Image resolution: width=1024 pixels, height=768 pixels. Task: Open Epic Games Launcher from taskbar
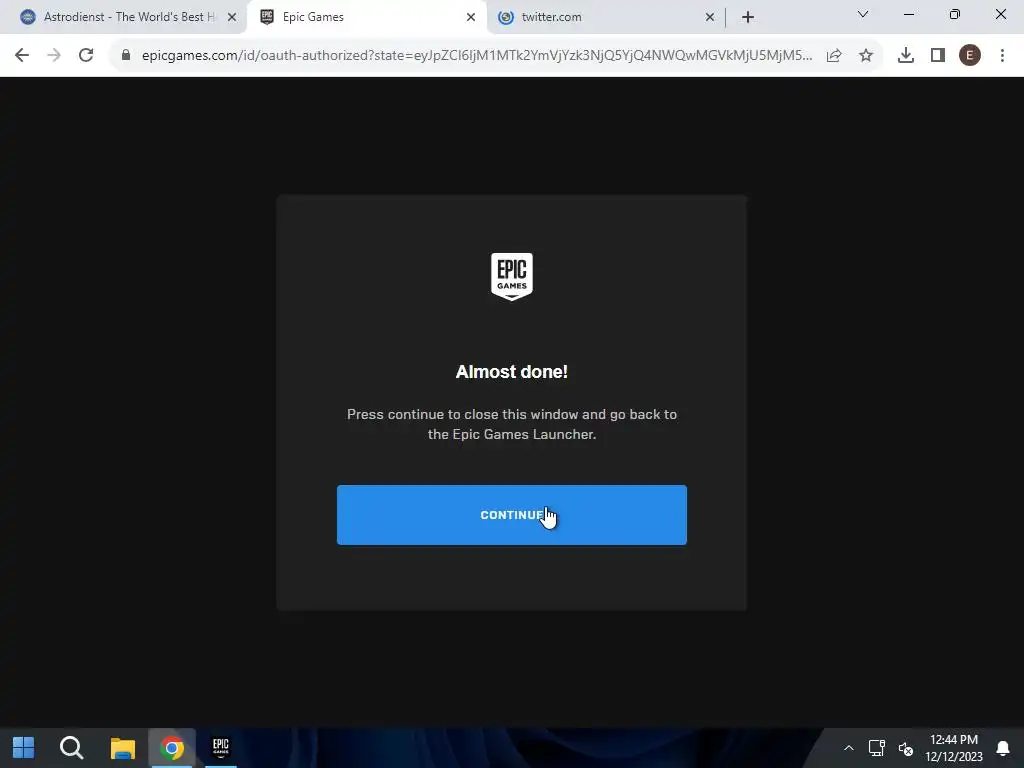pos(221,748)
